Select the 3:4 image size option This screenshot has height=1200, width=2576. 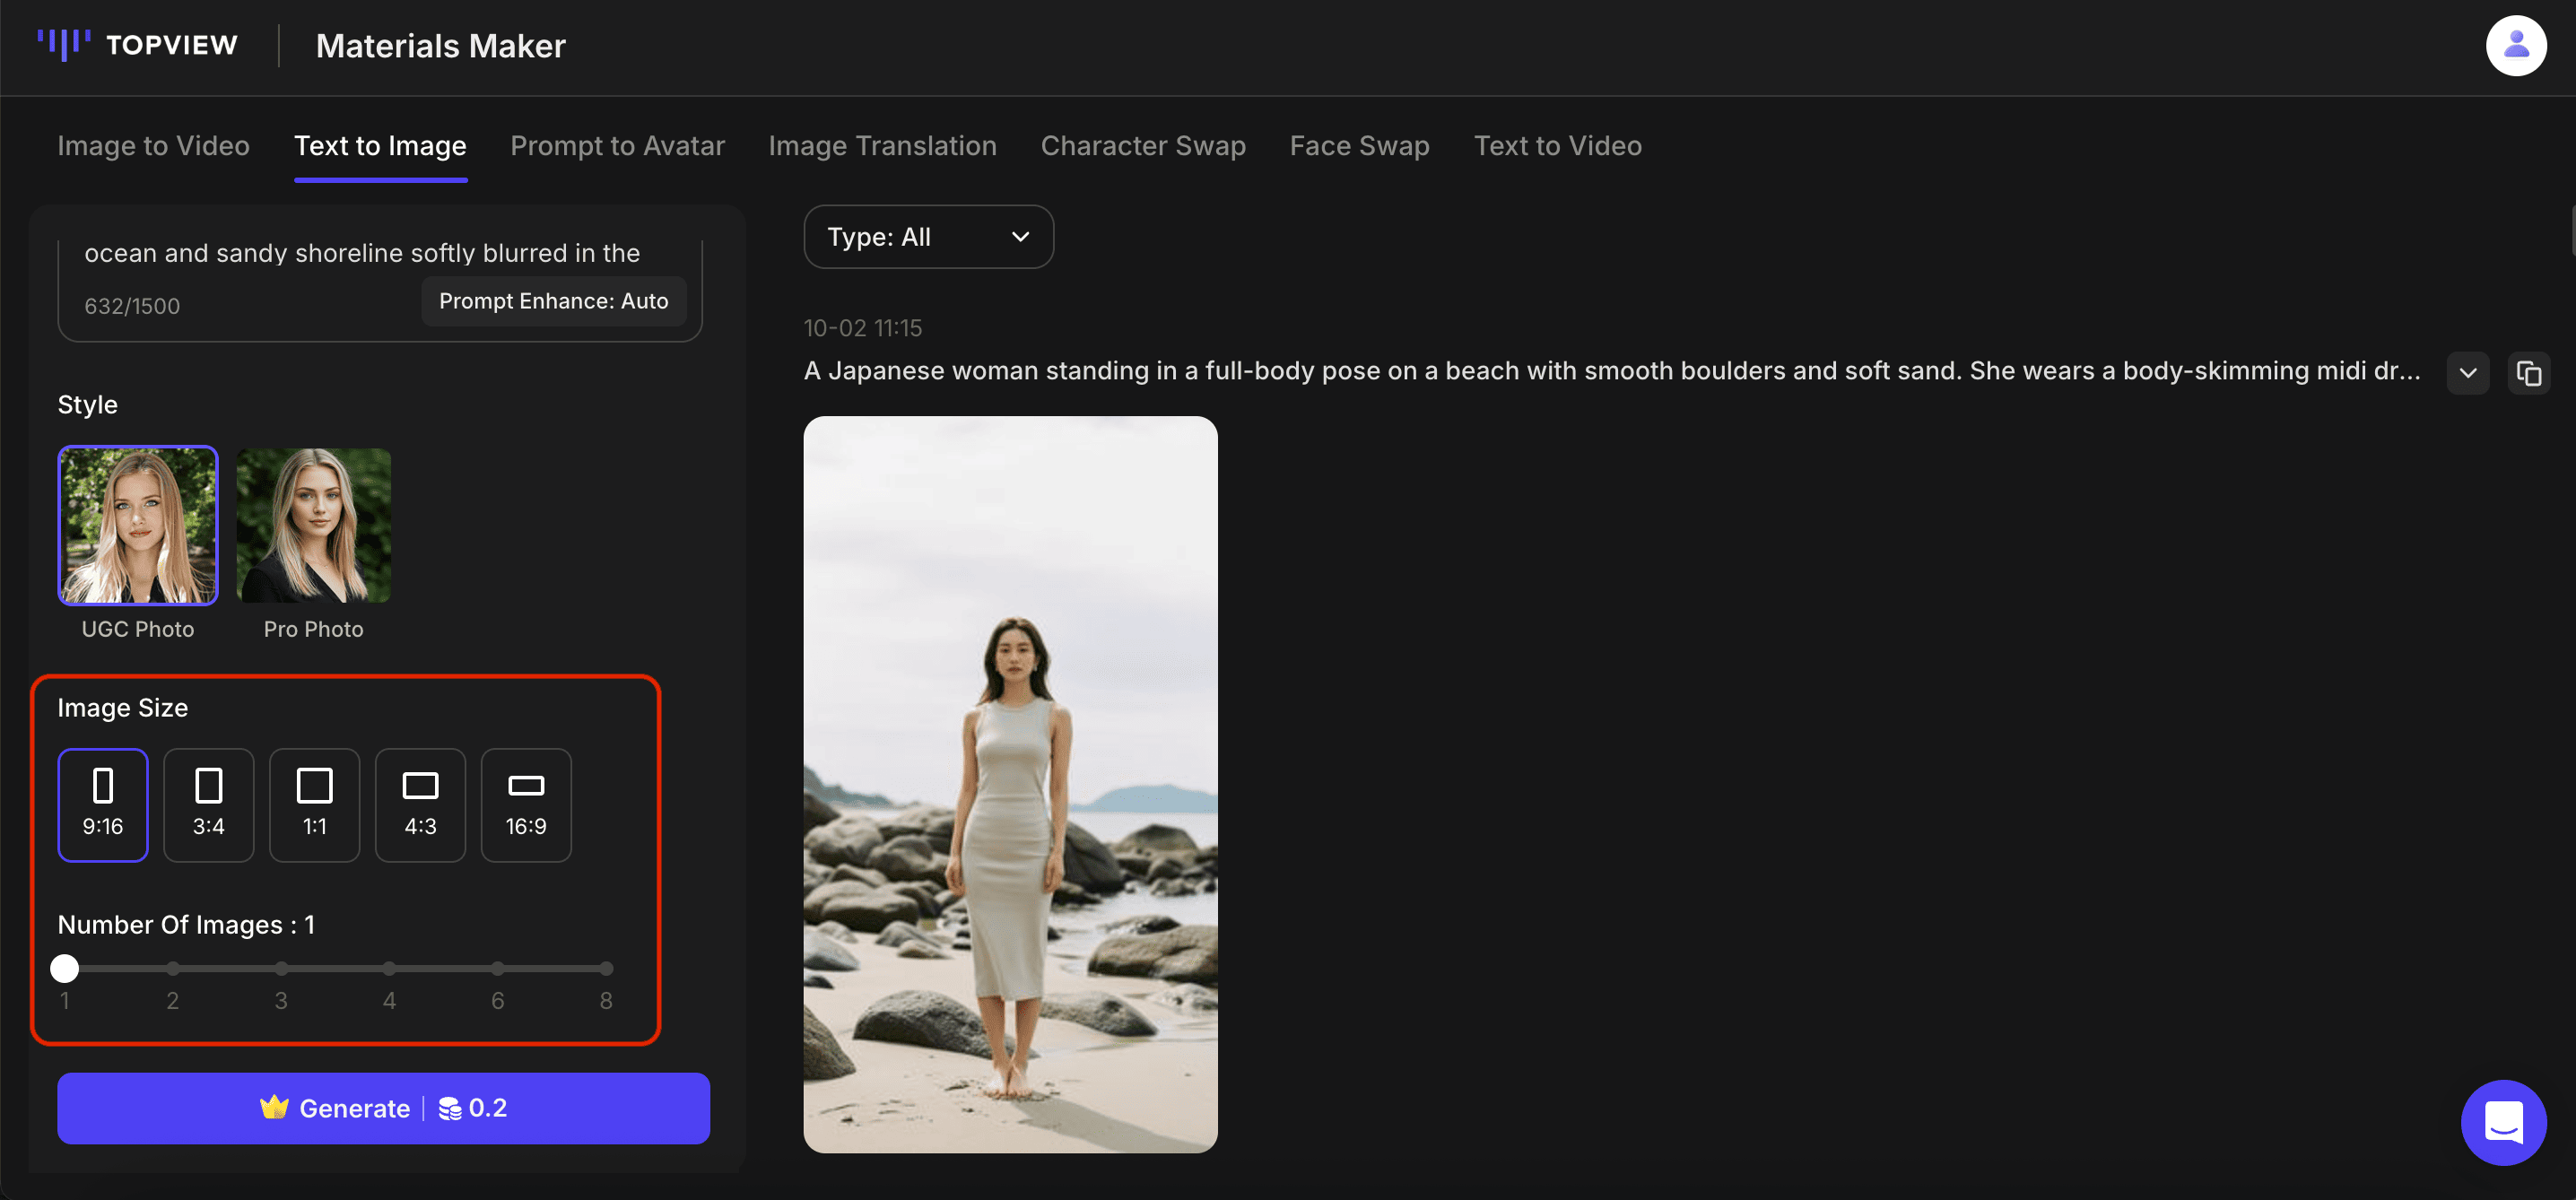208,805
